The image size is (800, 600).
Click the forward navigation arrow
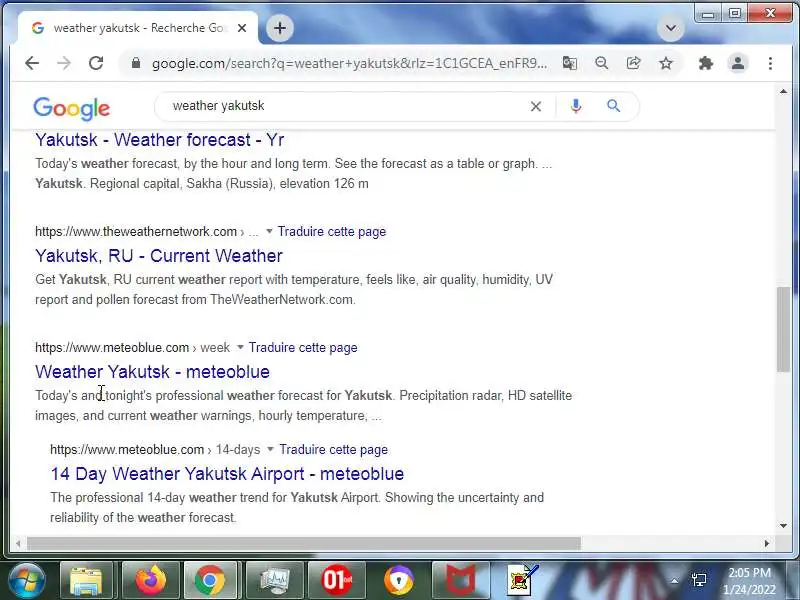click(x=64, y=63)
